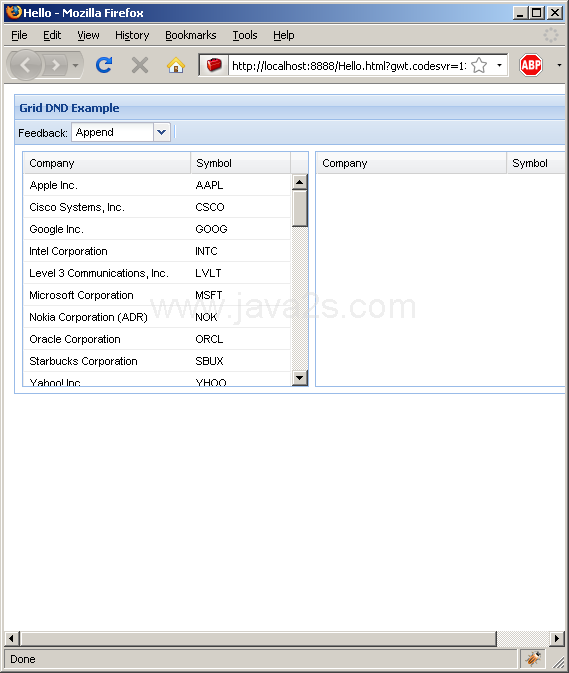The width and height of the screenshot is (569, 673).
Task: Sort left grid by Symbol header
Action: coord(240,163)
